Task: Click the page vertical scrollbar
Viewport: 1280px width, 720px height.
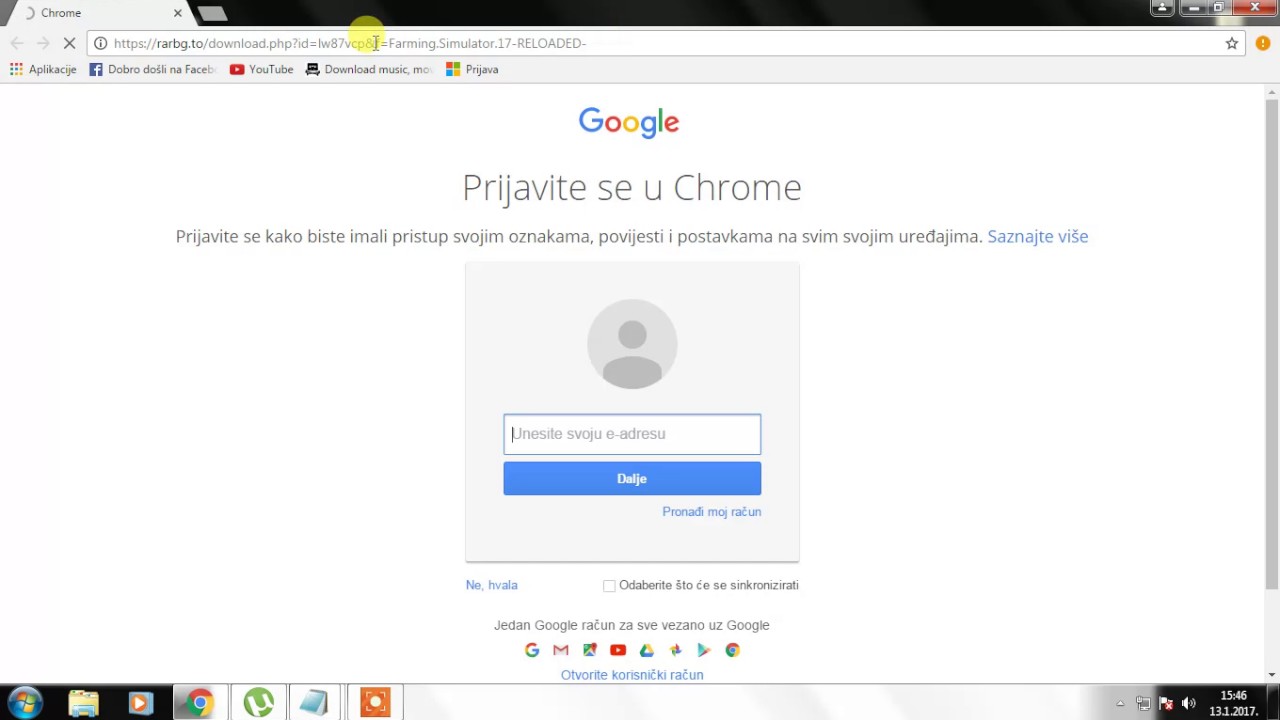Action: pyautogui.click(x=1272, y=345)
